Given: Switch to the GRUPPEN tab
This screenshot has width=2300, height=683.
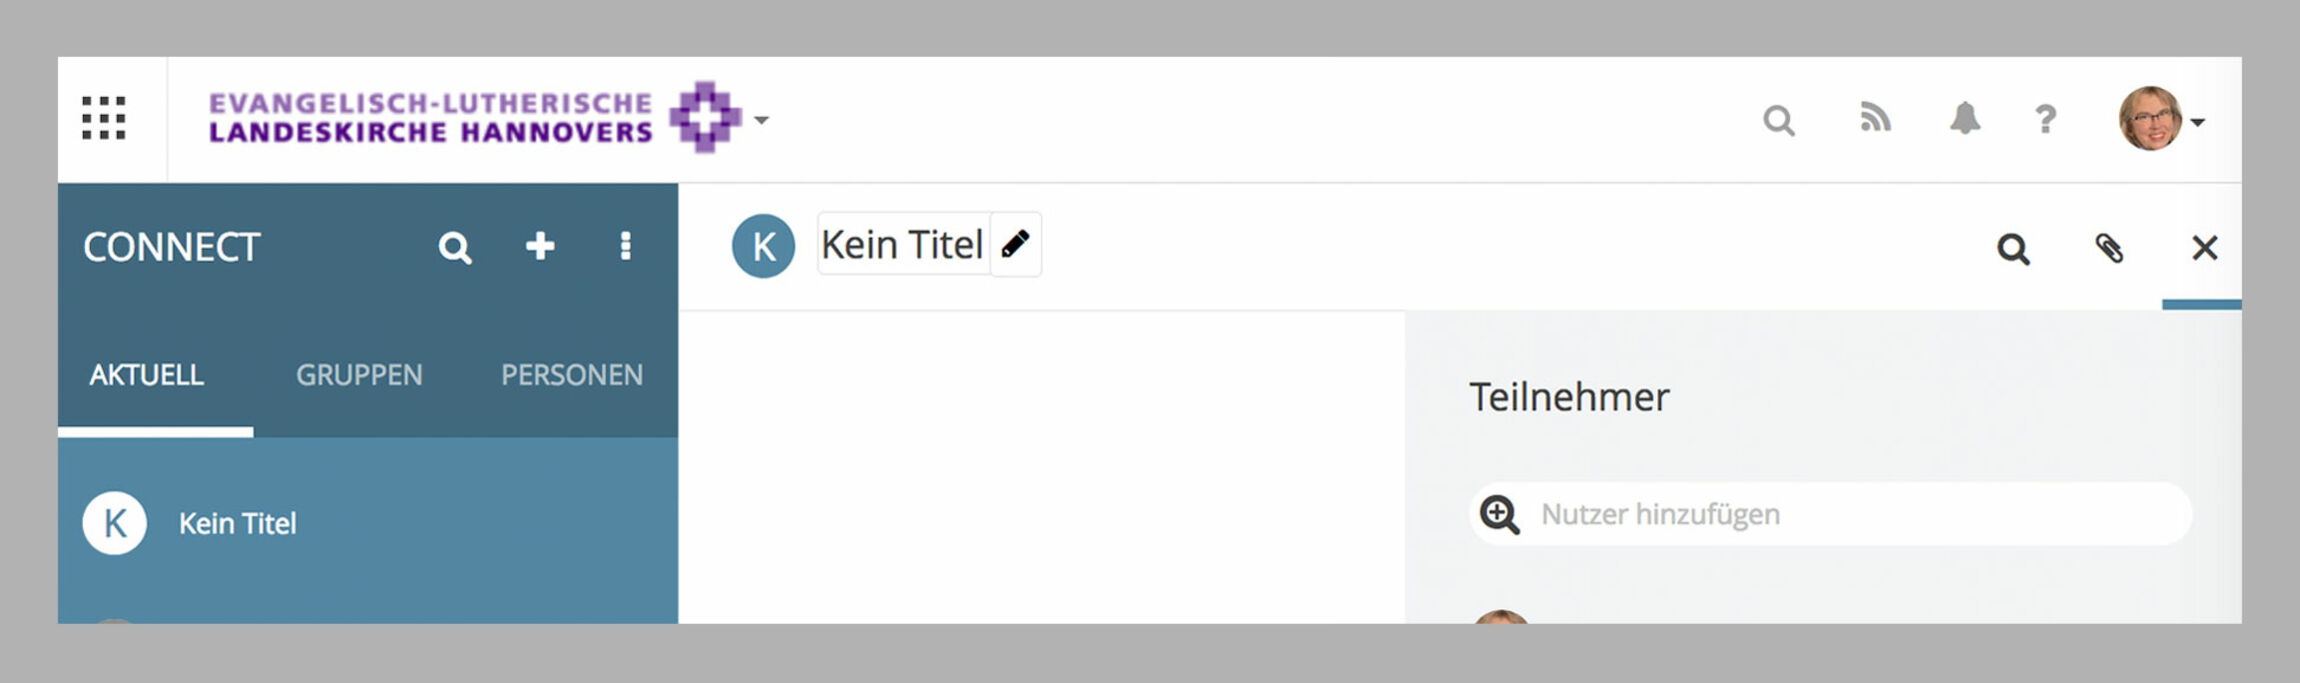Looking at the screenshot, I should pos(359,375).
